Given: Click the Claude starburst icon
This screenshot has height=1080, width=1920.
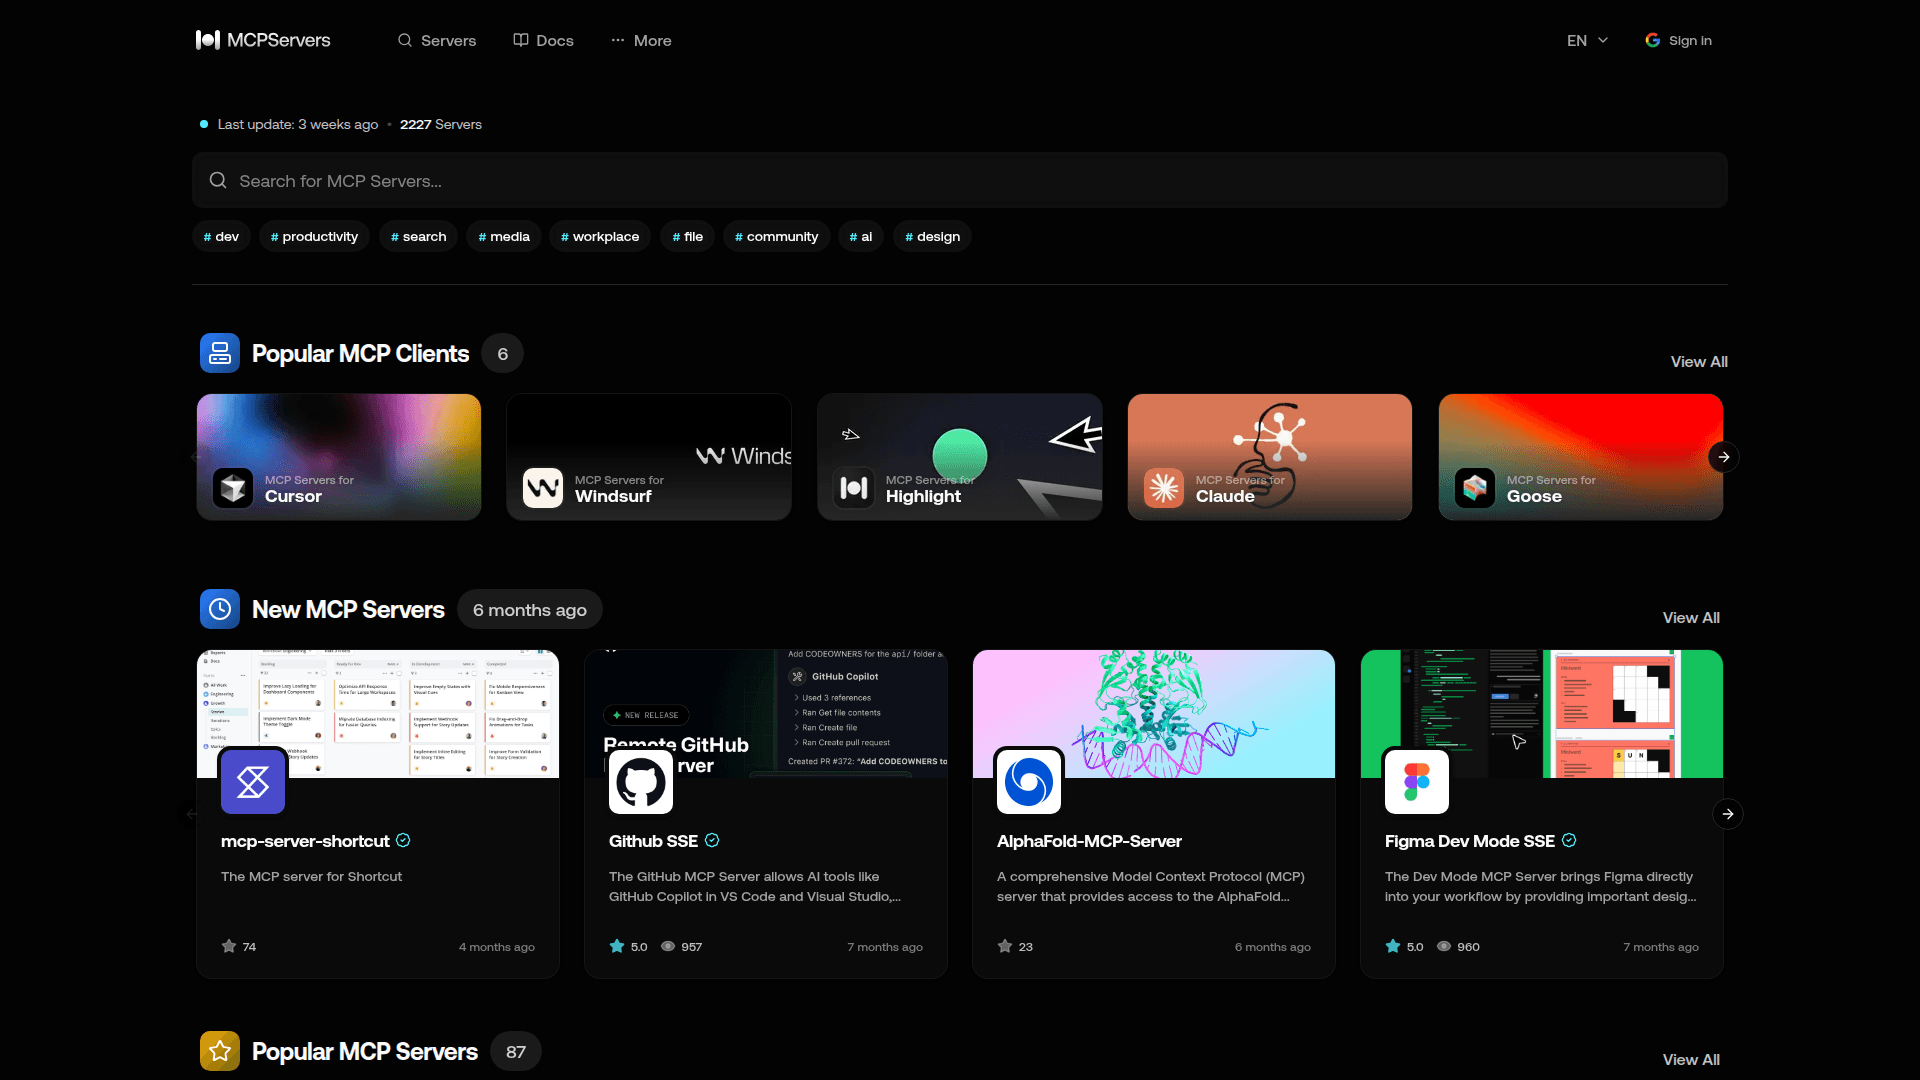Looking at the screenshot, I should click(1164, 488).
